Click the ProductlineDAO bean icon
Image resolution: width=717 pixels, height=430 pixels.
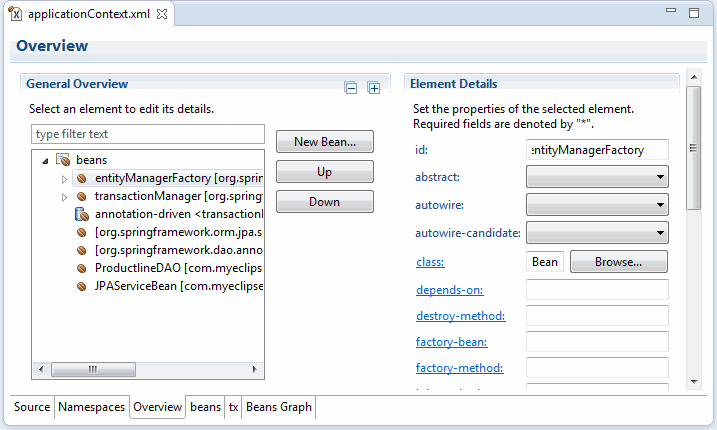(x=83, y=268)
